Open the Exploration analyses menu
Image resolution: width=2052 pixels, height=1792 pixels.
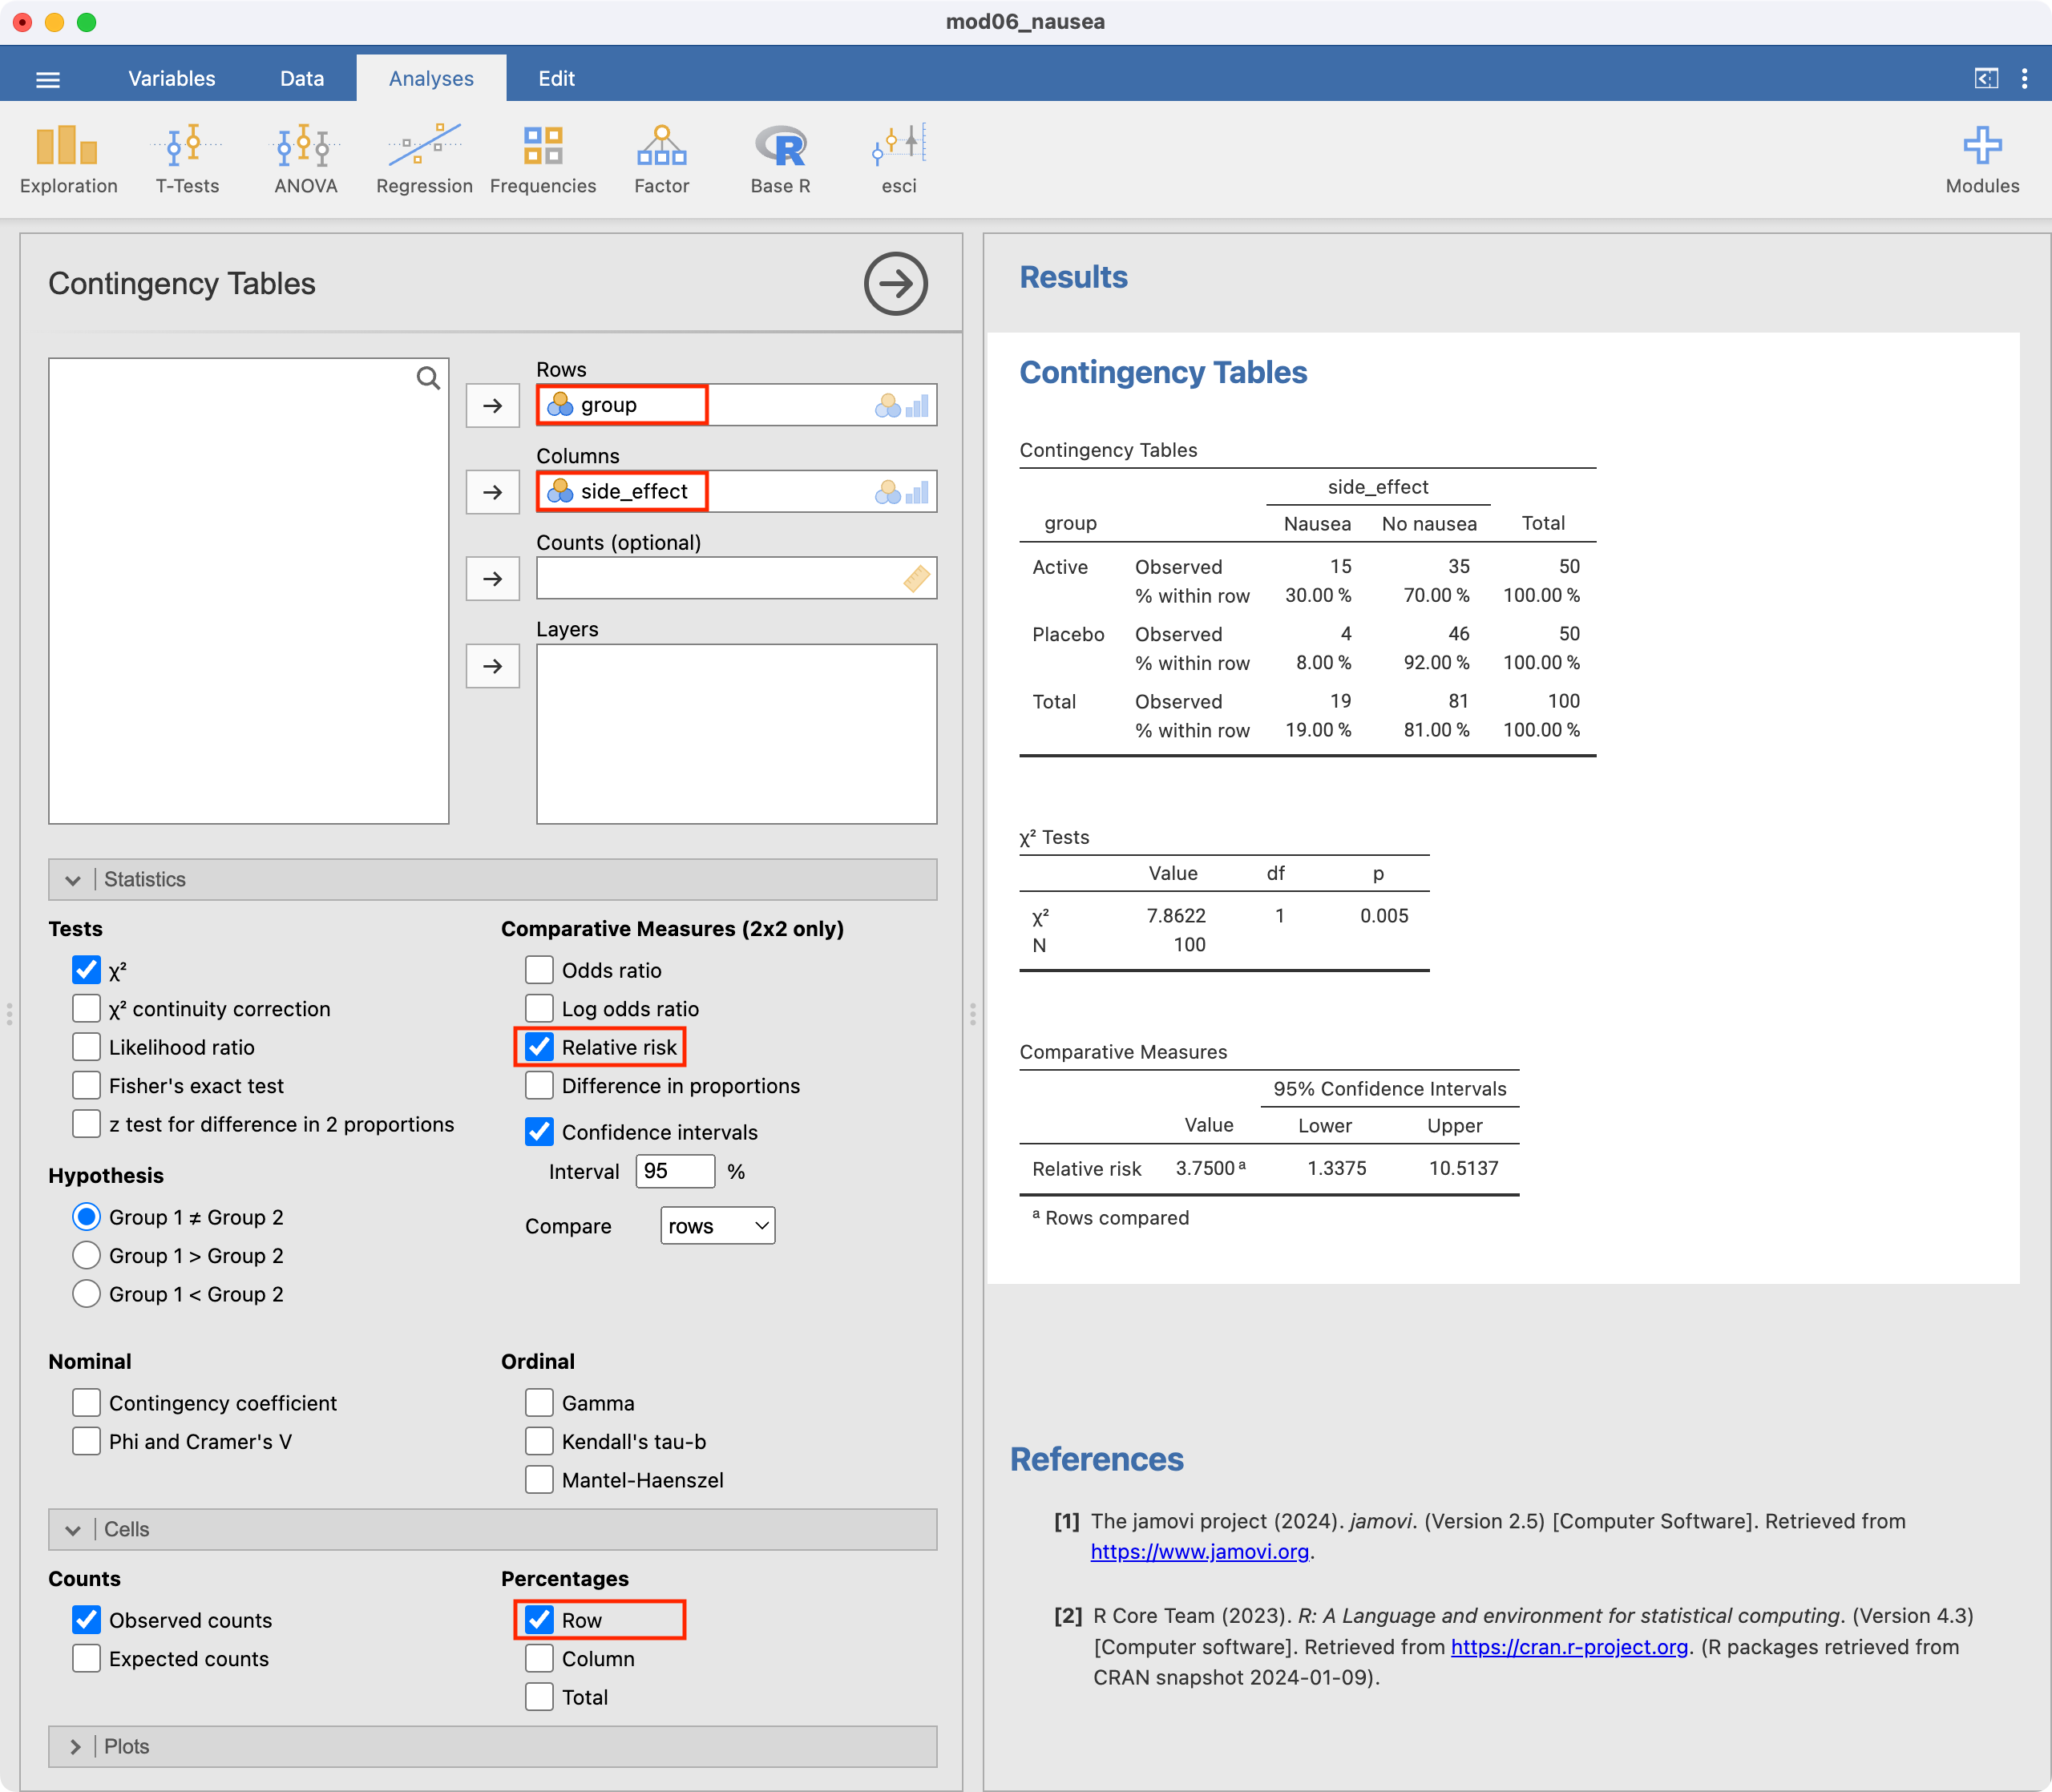68,159
